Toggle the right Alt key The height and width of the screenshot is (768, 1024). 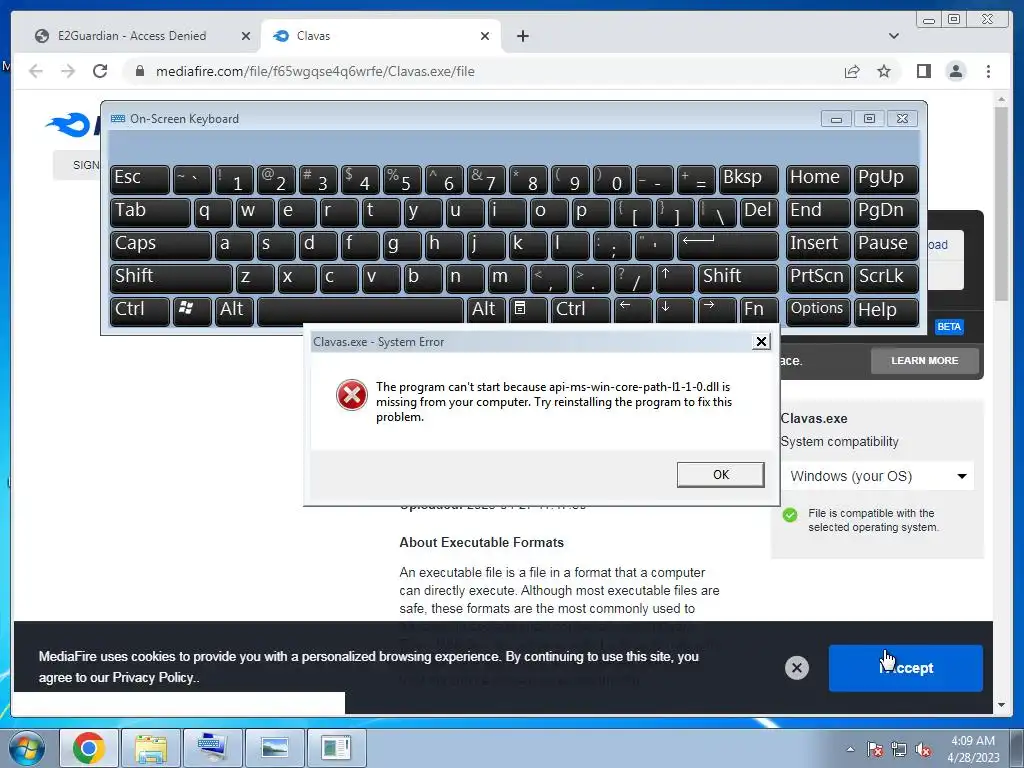click(x=487, y=311)
